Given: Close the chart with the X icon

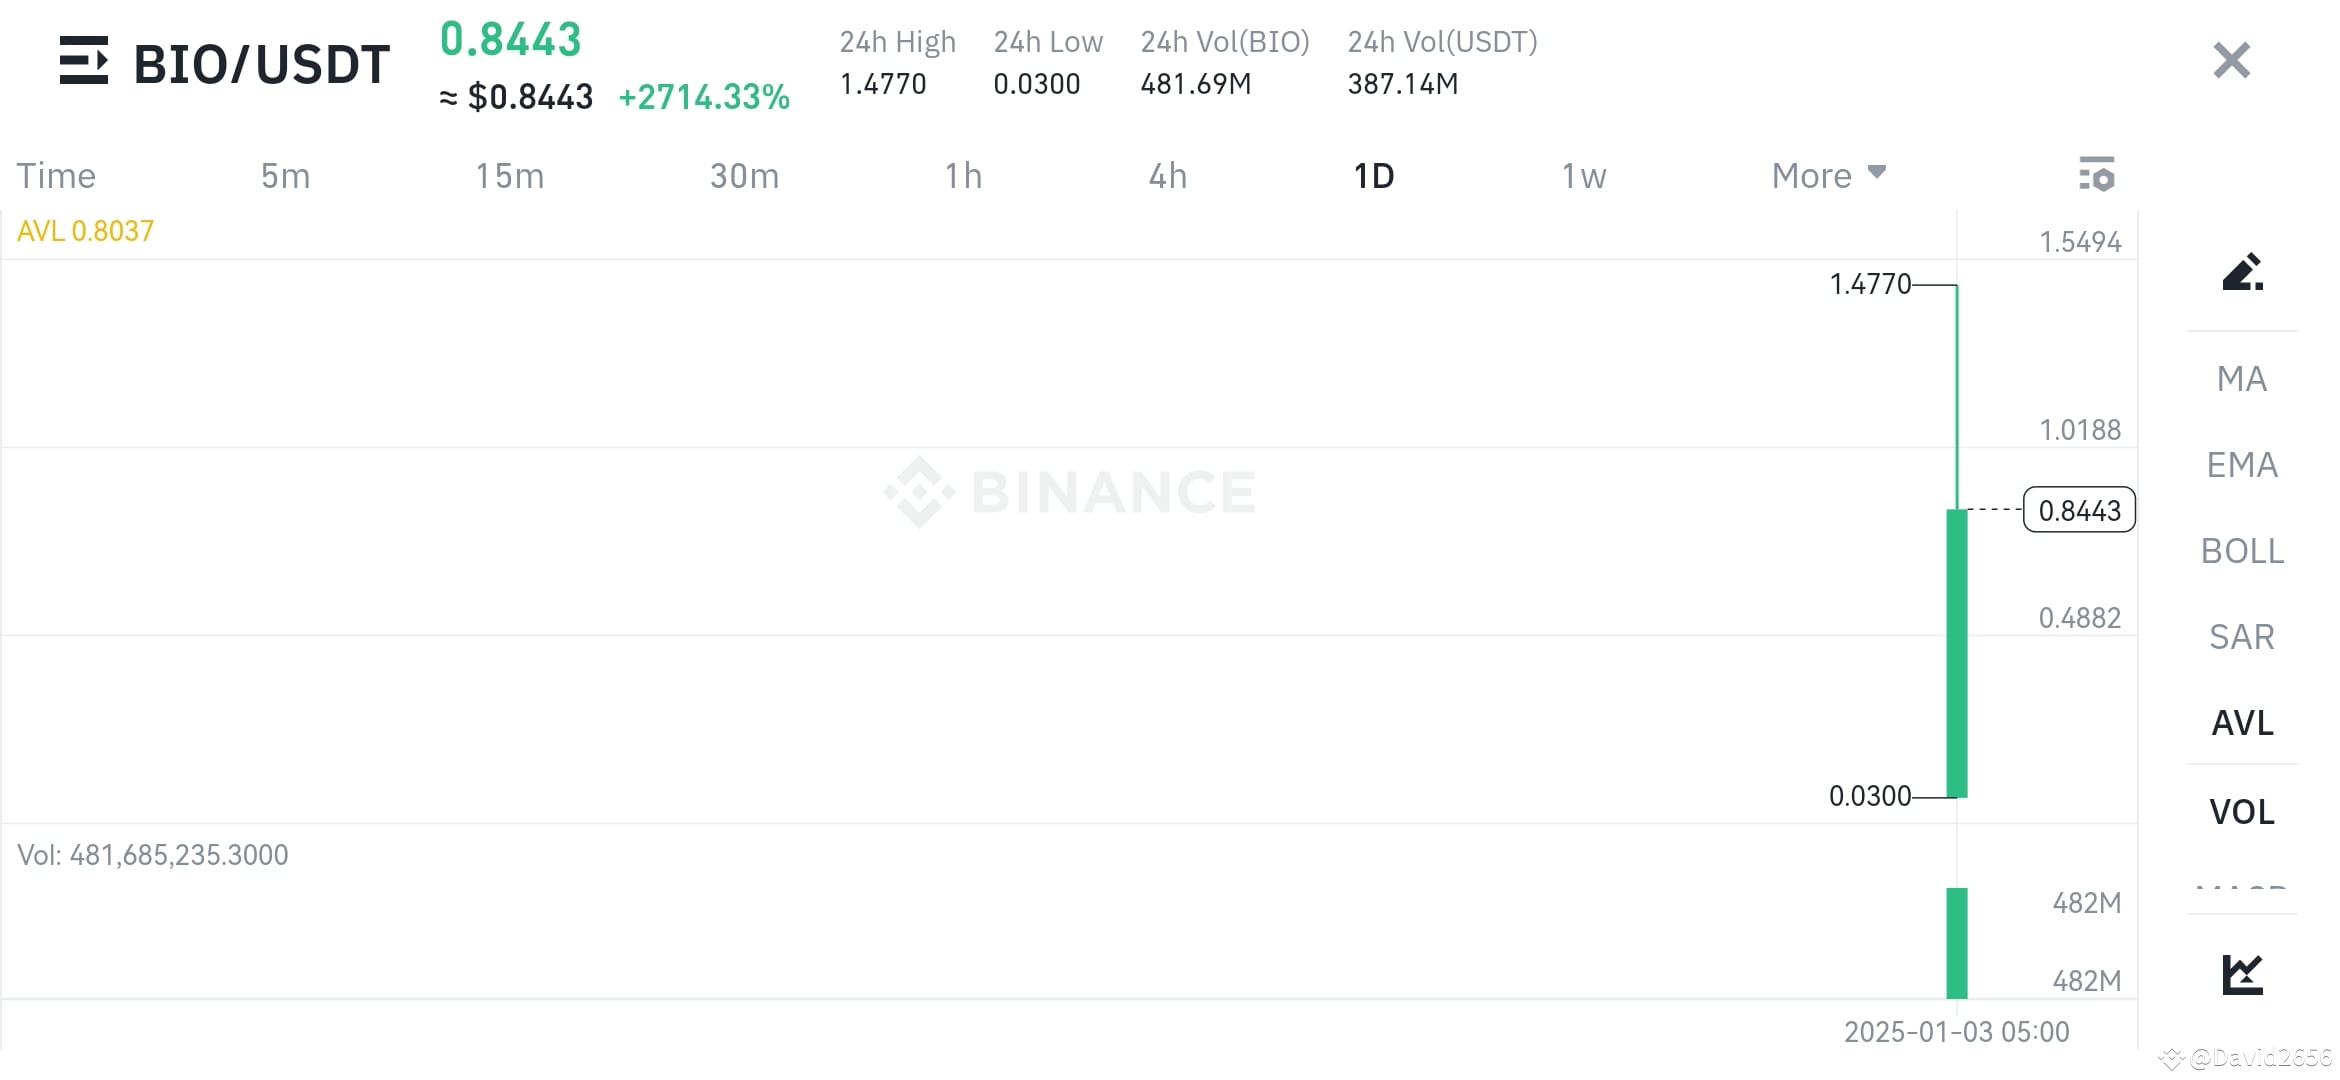Looking at the screenshot, I should click(2230, 60).
